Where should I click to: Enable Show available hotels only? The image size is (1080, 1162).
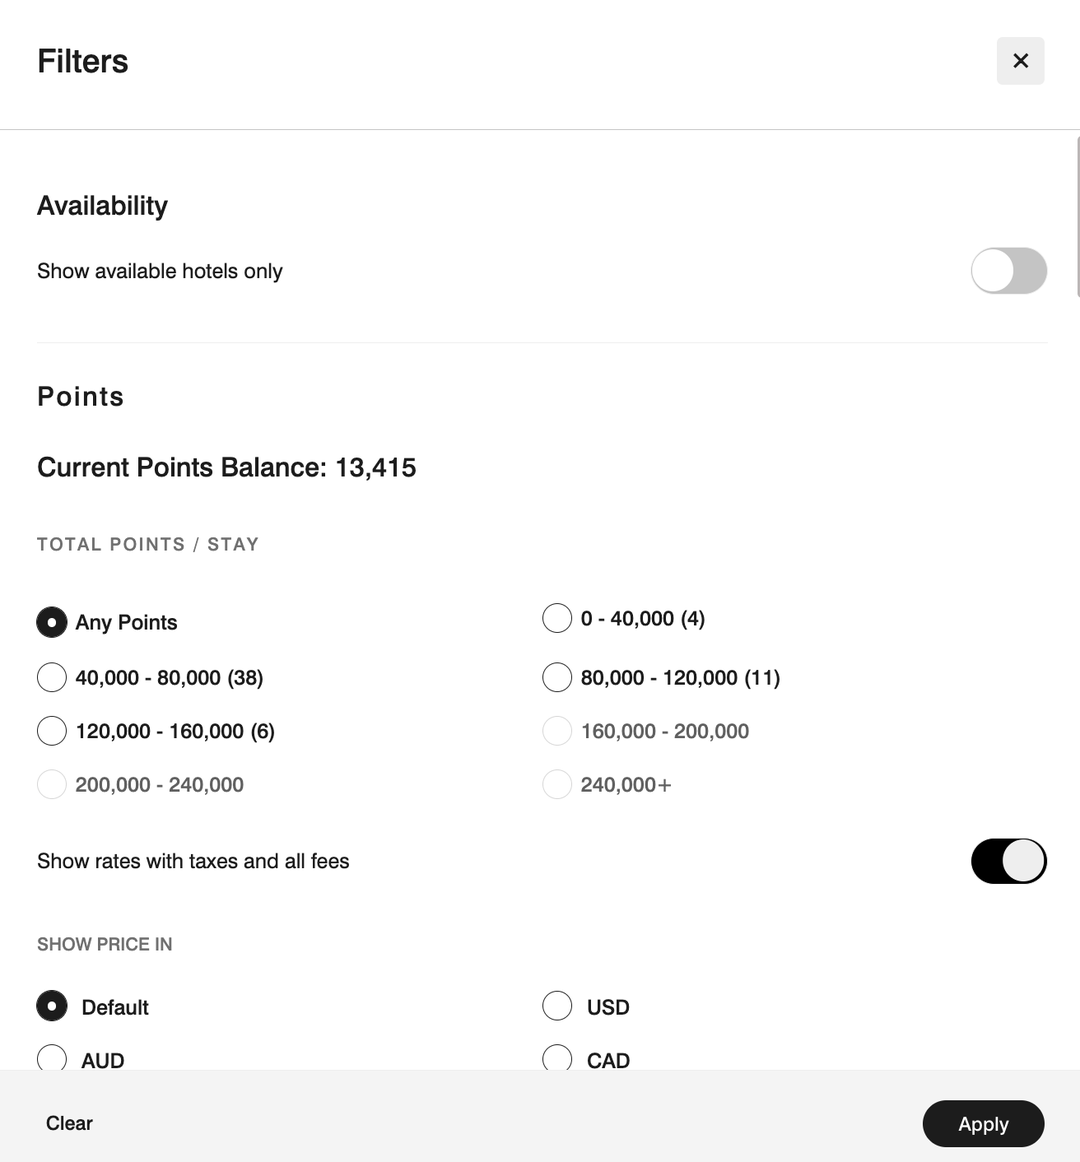tap(1009, 271)
